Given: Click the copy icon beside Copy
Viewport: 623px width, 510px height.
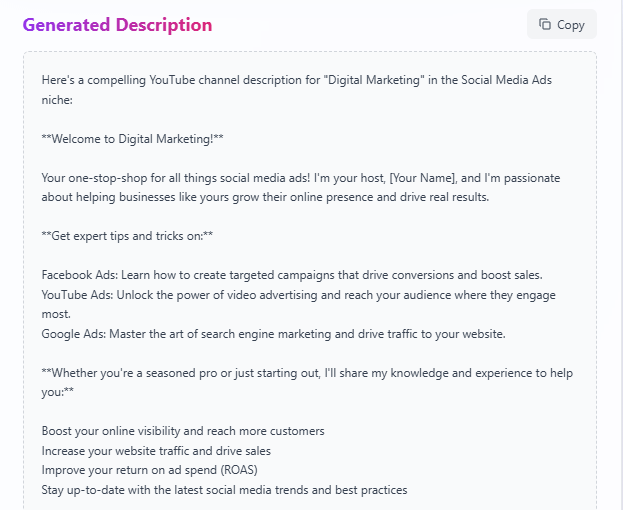Looking at the screenshot, I should [x=545, y=25].
